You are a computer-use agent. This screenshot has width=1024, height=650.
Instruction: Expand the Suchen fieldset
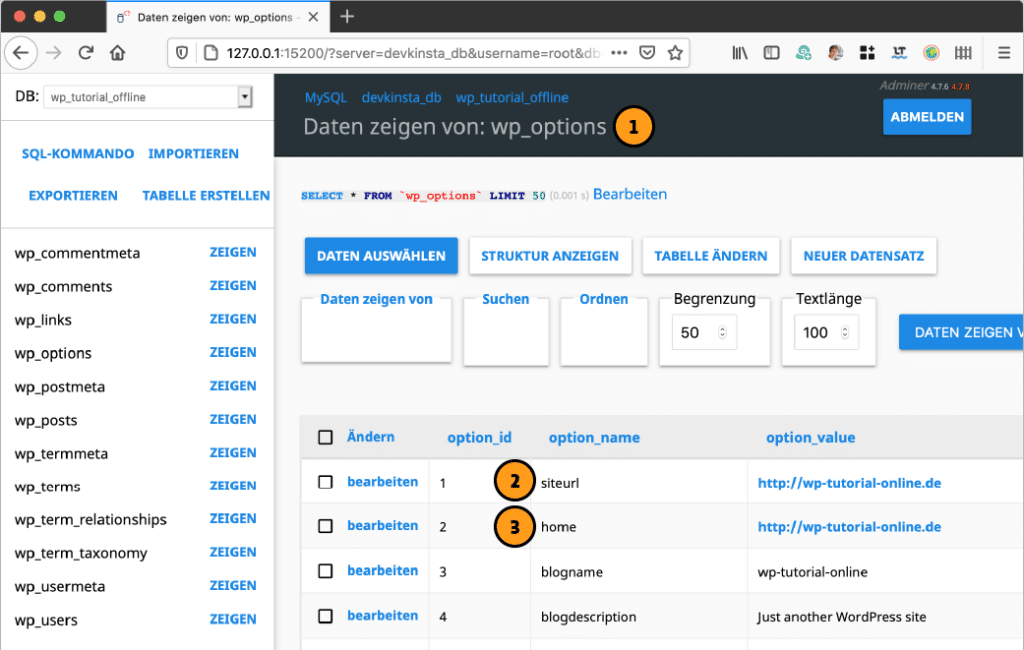pyautogui.click(x=505, y=299)
